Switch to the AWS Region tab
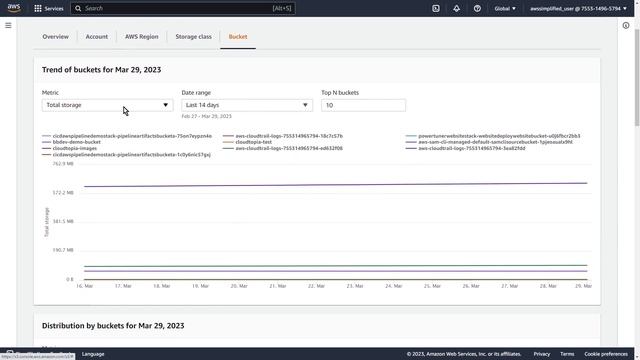The image size is (640, 360). click(142, 37)
